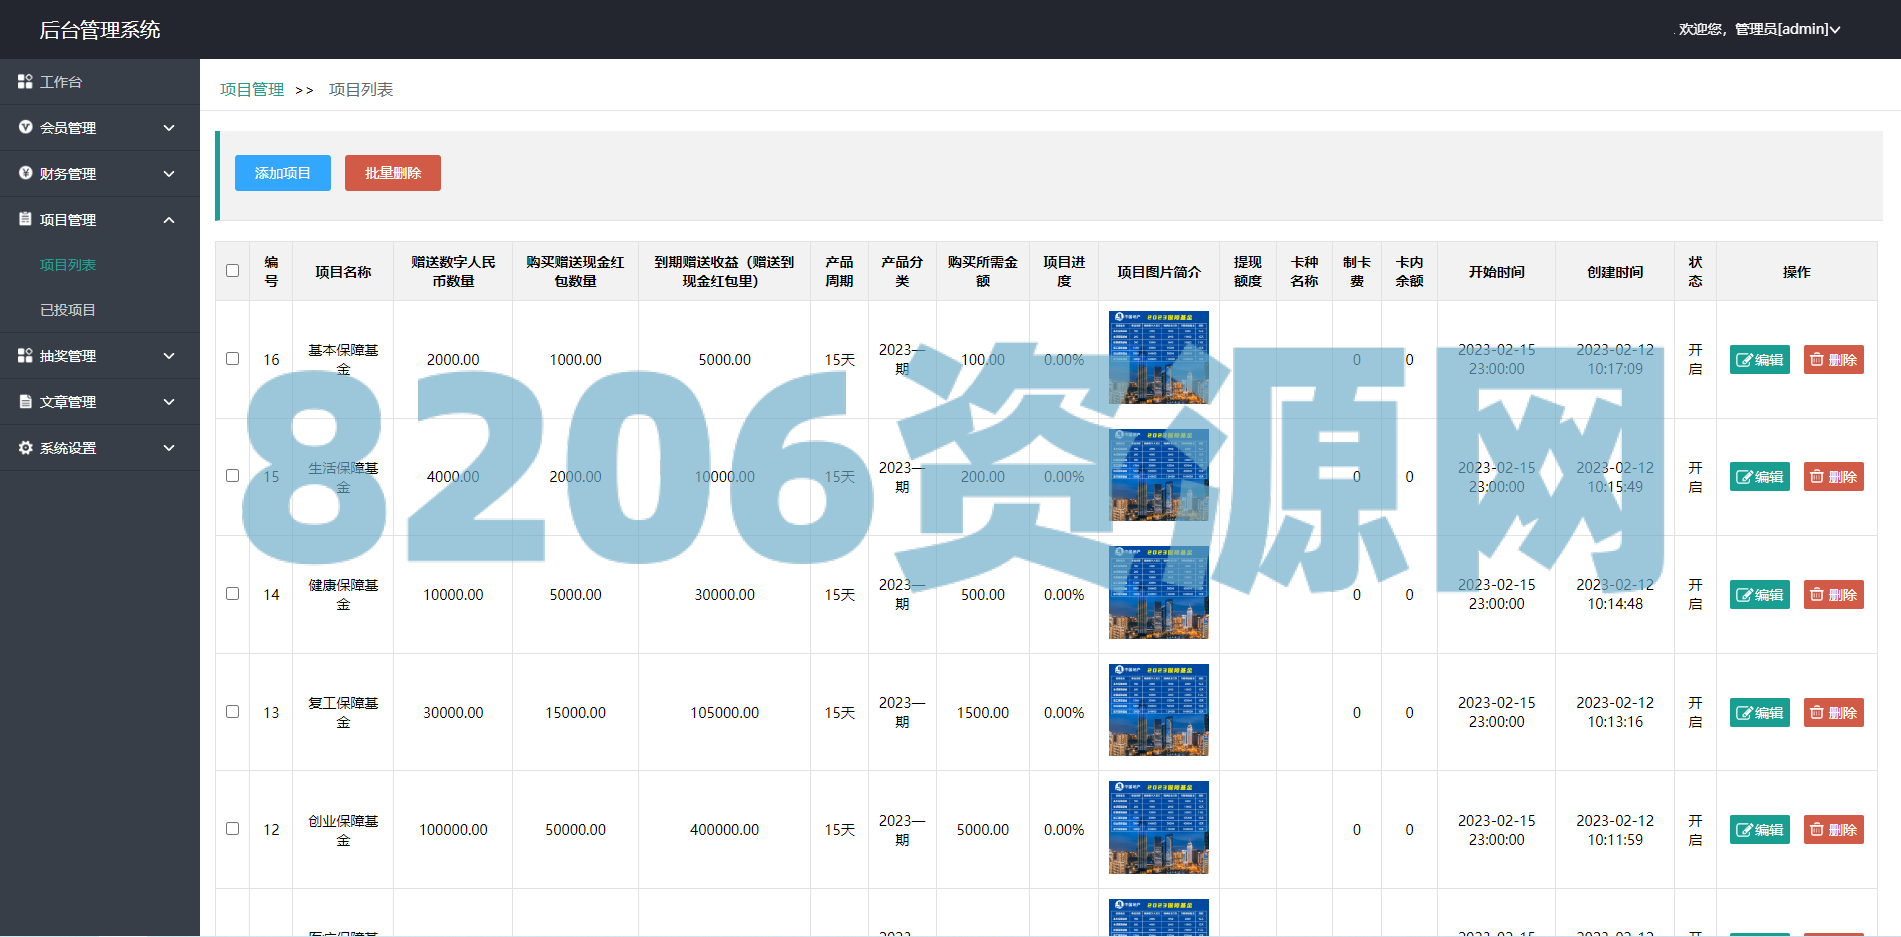Open the thumbnail image for project 12

point(1159,827)
